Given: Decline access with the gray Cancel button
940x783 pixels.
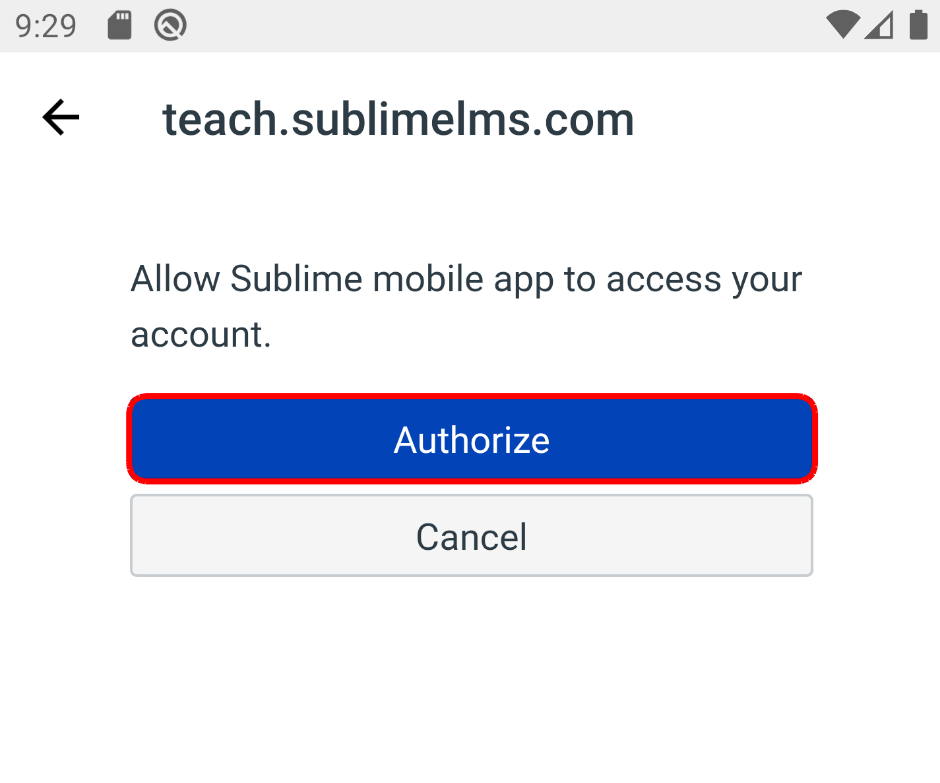Looking at the screenshot, I should pyautogui.click(x=471, y=536).
